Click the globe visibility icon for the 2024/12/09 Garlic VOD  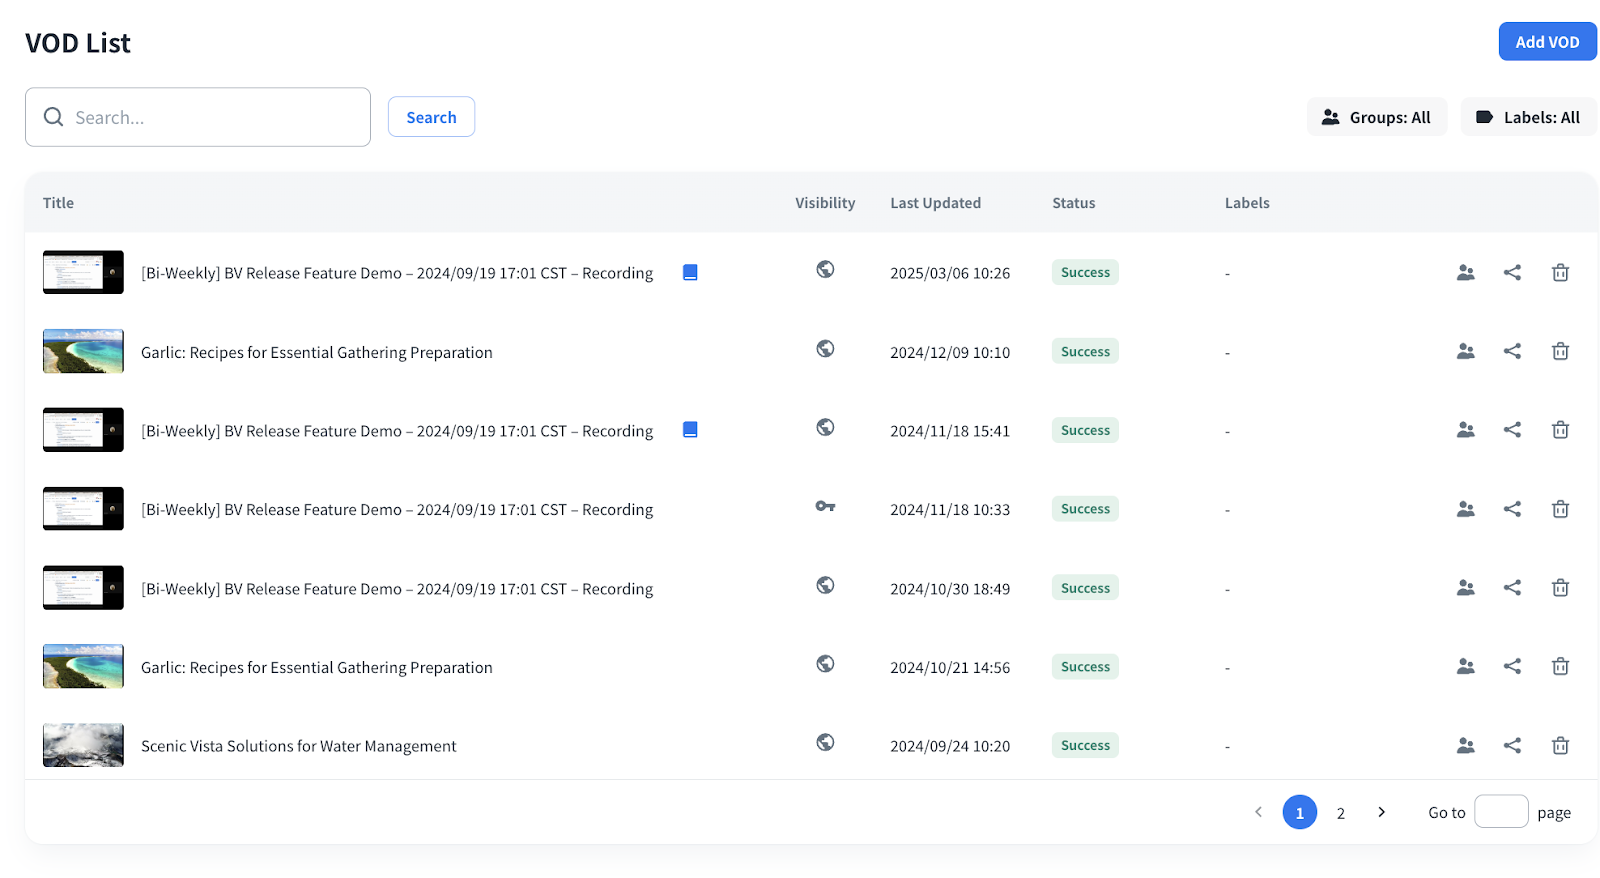point(825,349)
